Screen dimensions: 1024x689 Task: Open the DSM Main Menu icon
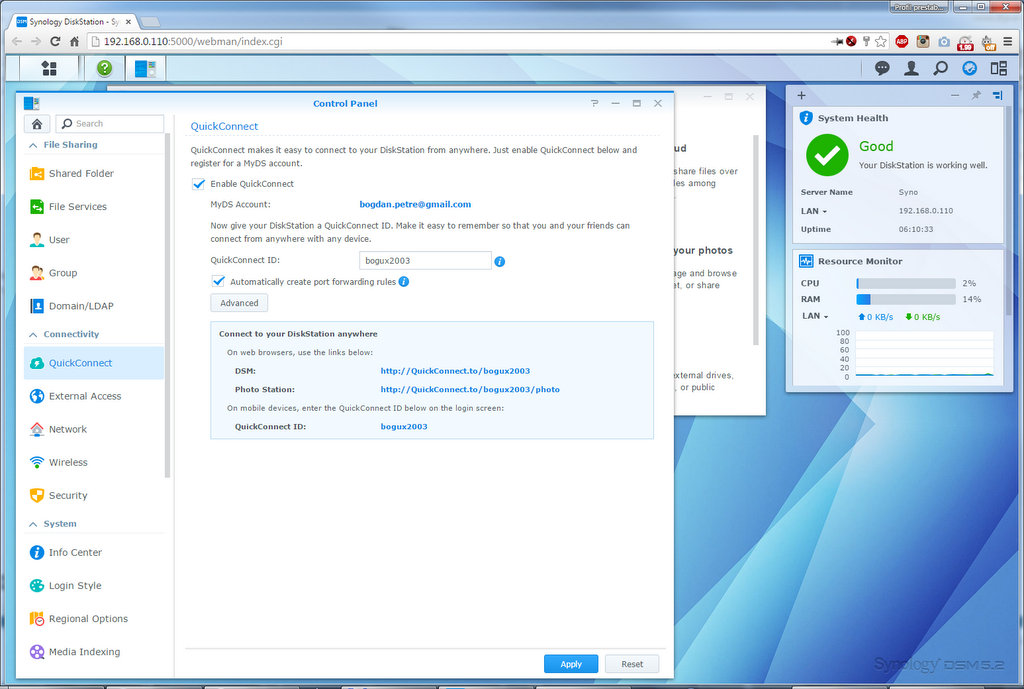click(x=49, y=68)
